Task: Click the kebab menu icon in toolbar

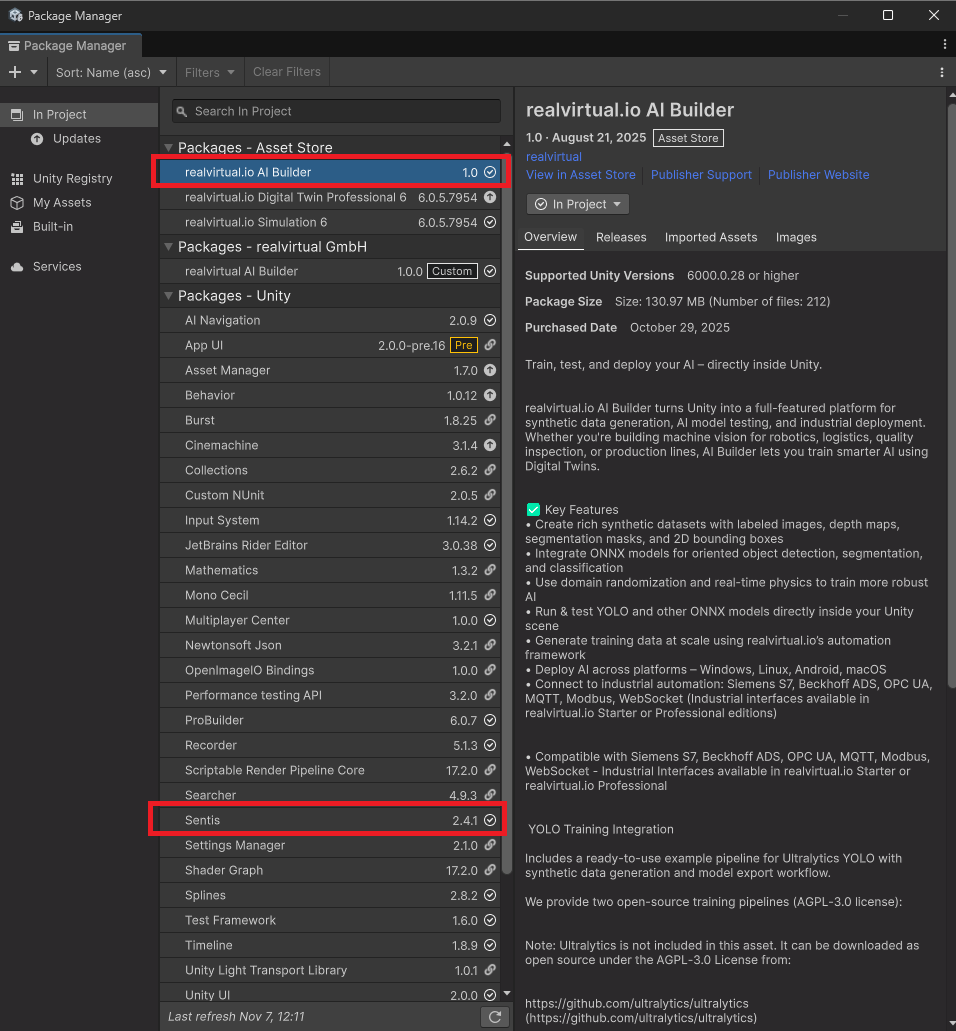Action: pyautogui.click(x=942, y=72)
